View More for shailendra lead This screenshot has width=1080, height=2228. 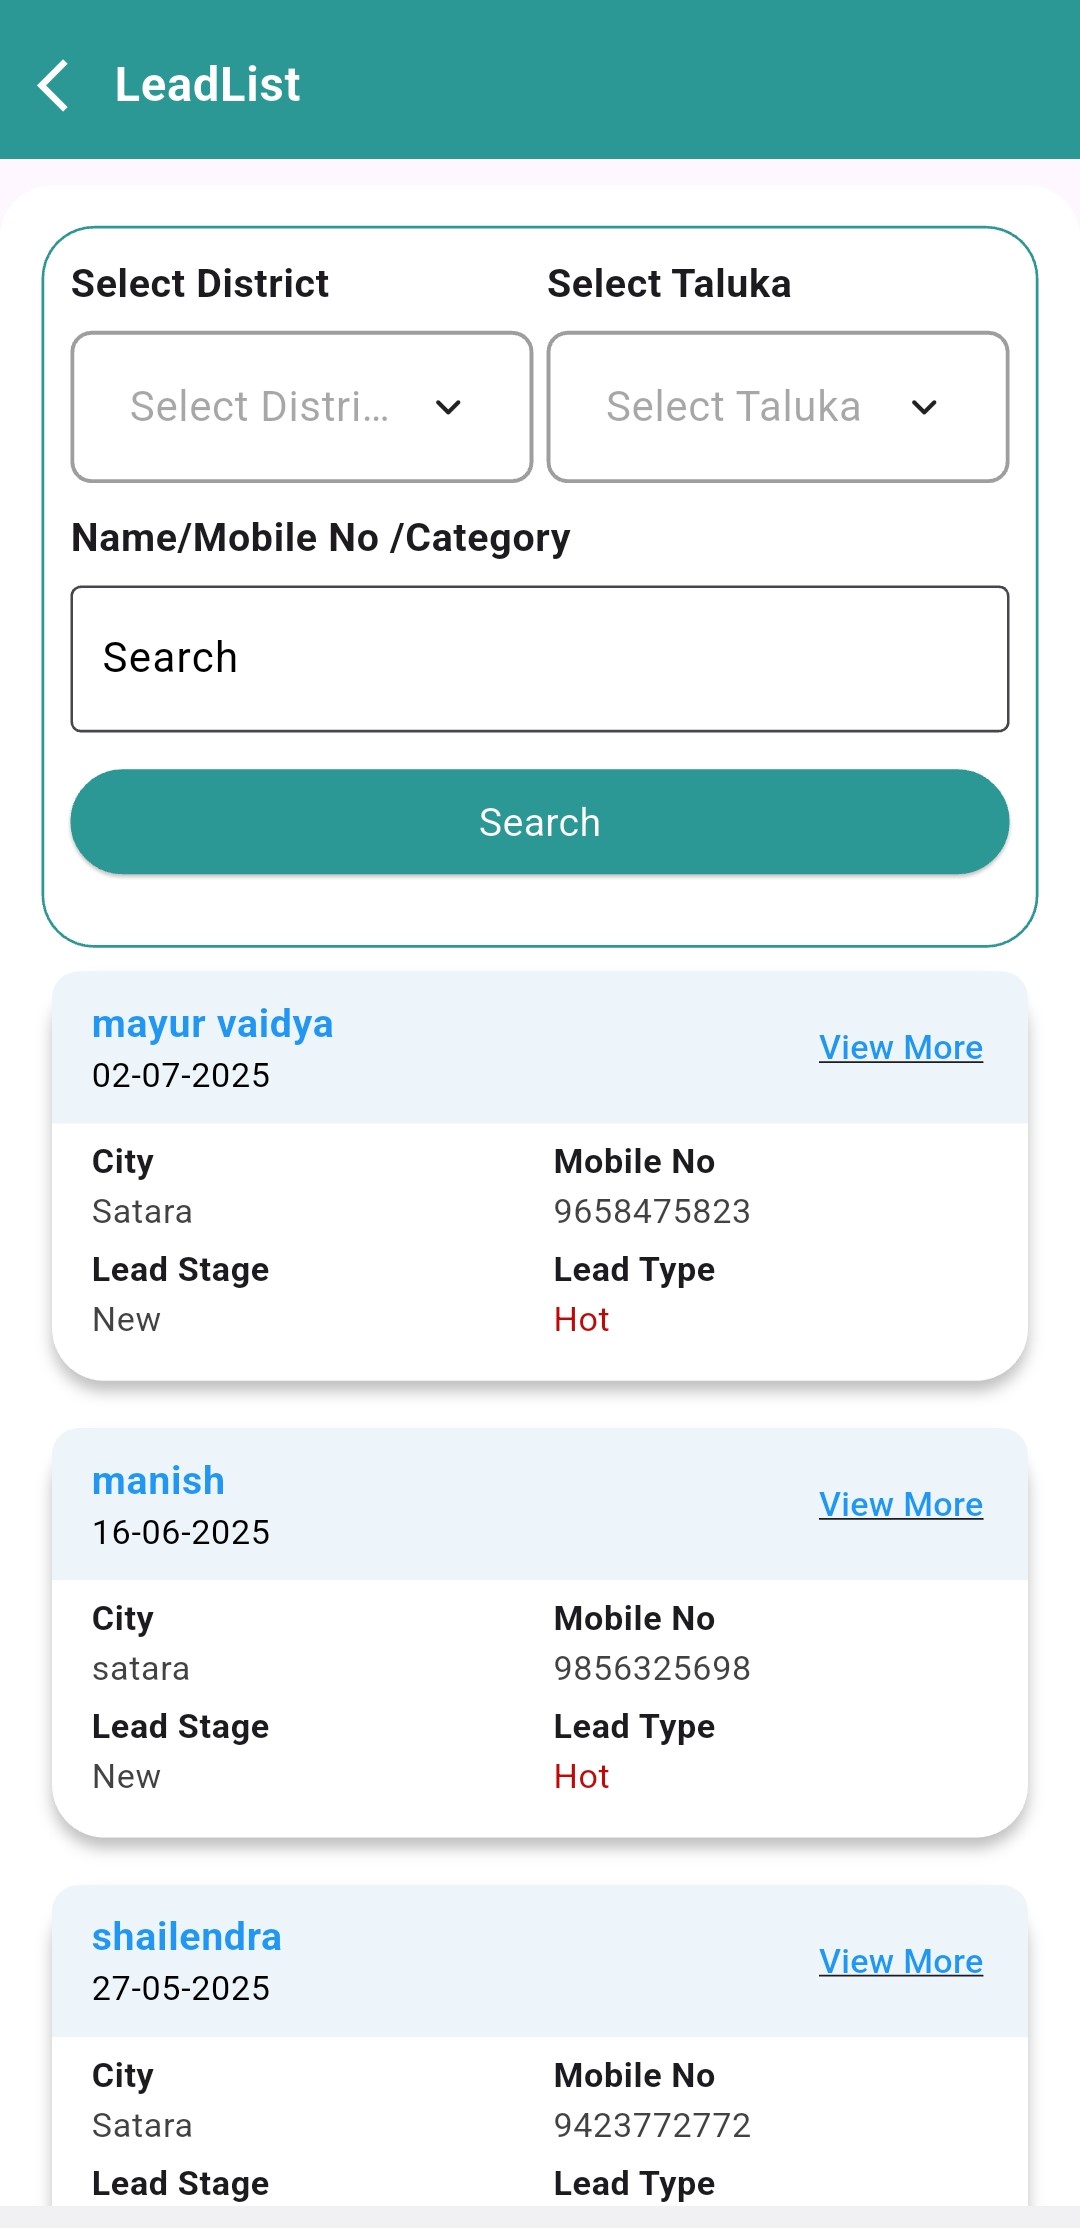tap(900, 1961)
